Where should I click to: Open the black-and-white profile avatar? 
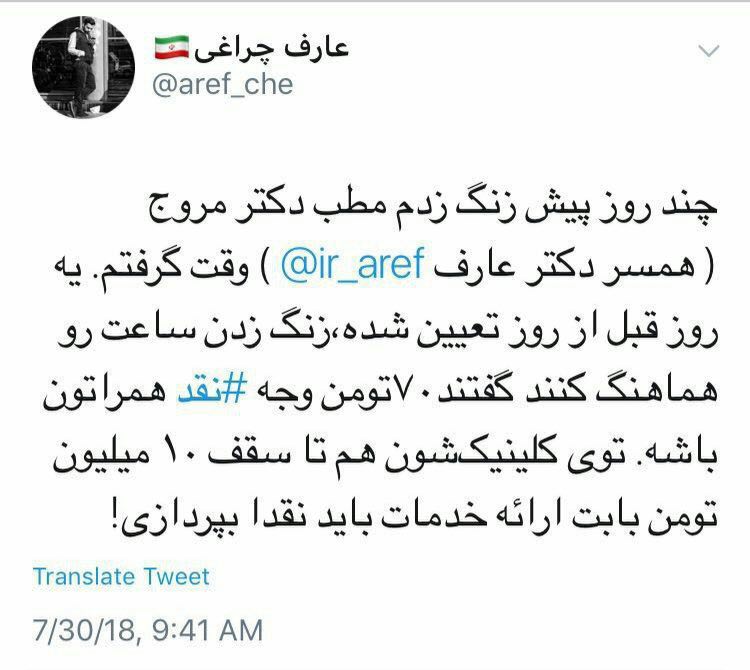pos(83,67)
